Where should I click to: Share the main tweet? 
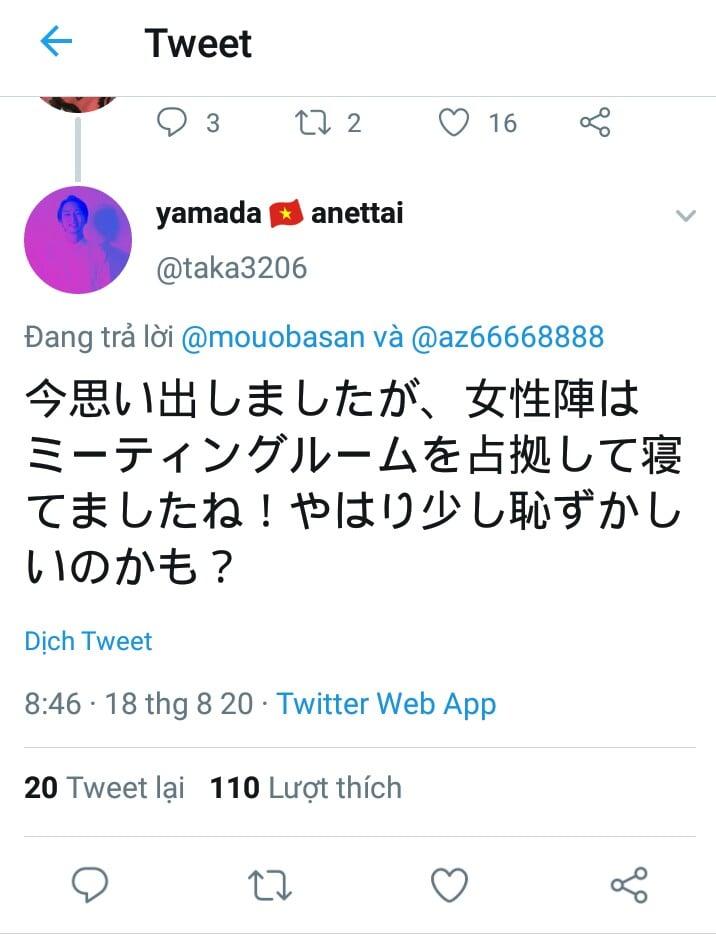point(628,885)
